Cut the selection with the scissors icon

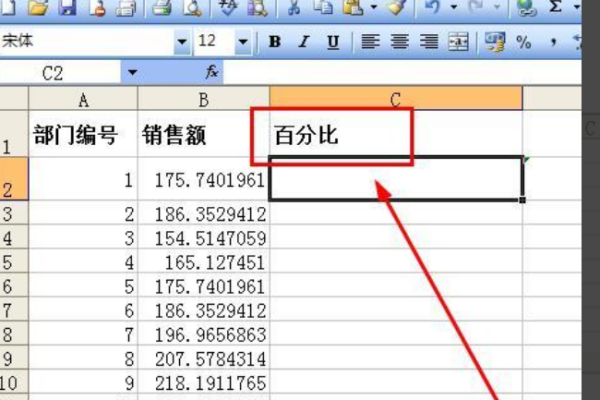[293, 7]
